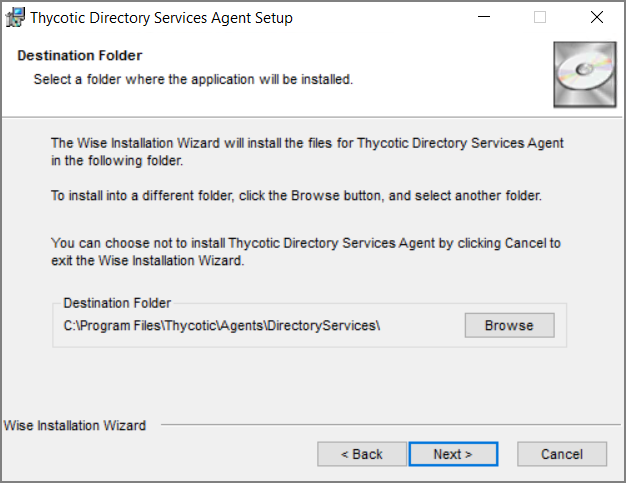Screen dimensions: 626x483
Task: Click the C:\Program Files\Thycotic destination path
Action: 222,326
